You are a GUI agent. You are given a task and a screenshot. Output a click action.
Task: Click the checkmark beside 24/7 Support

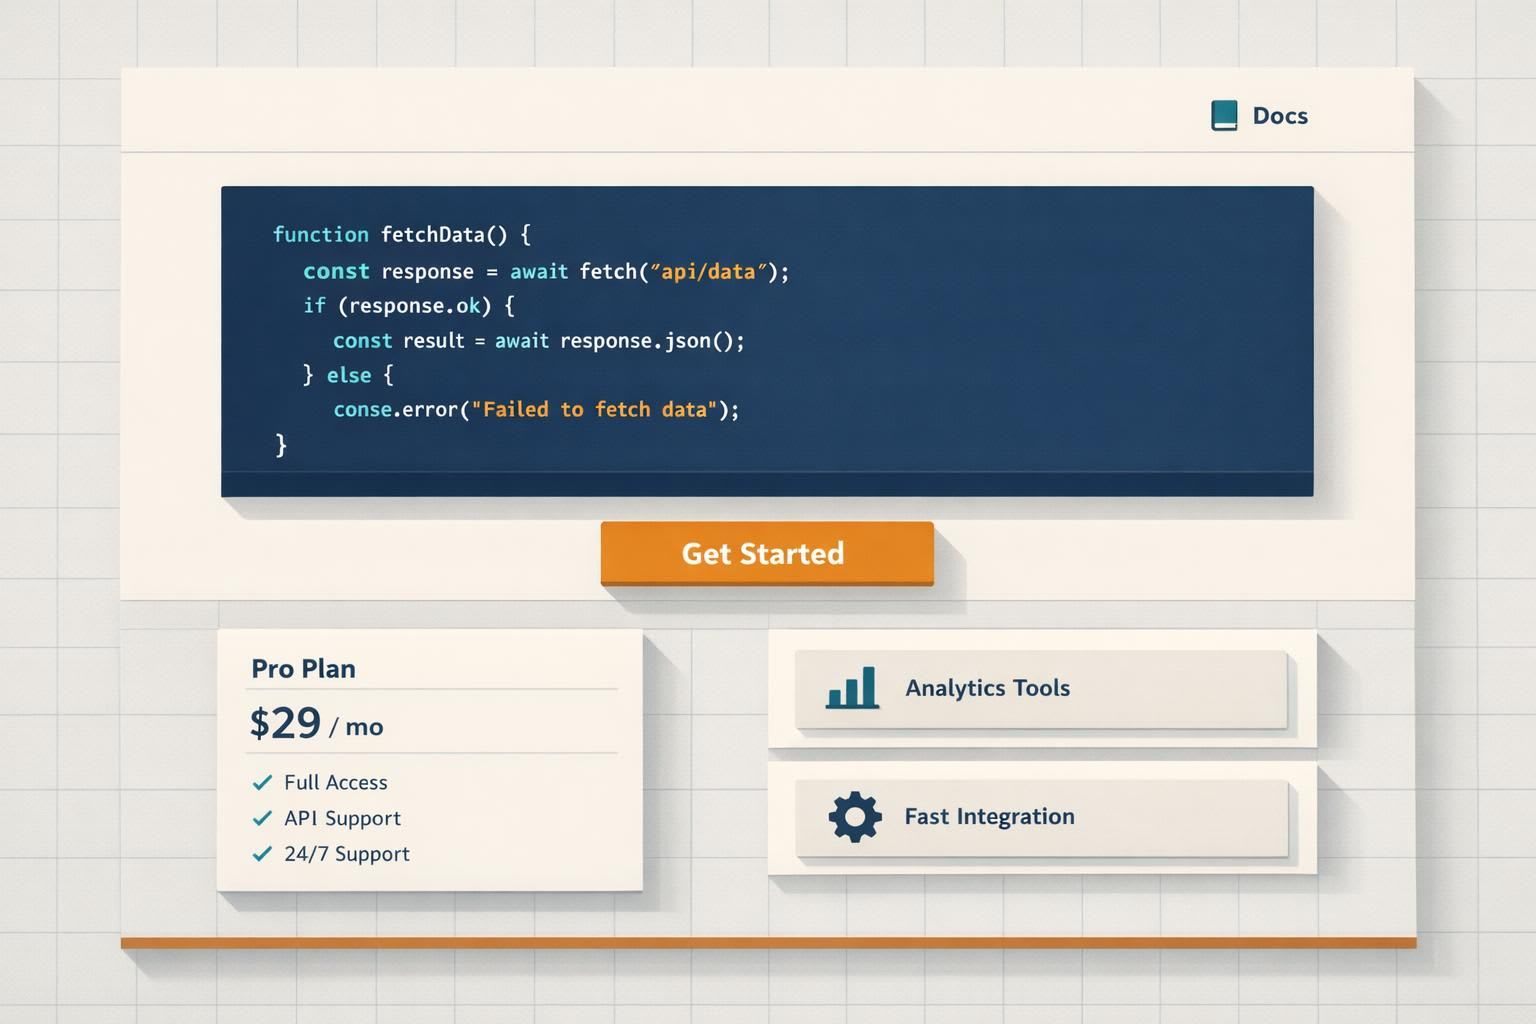click(262, 854)
